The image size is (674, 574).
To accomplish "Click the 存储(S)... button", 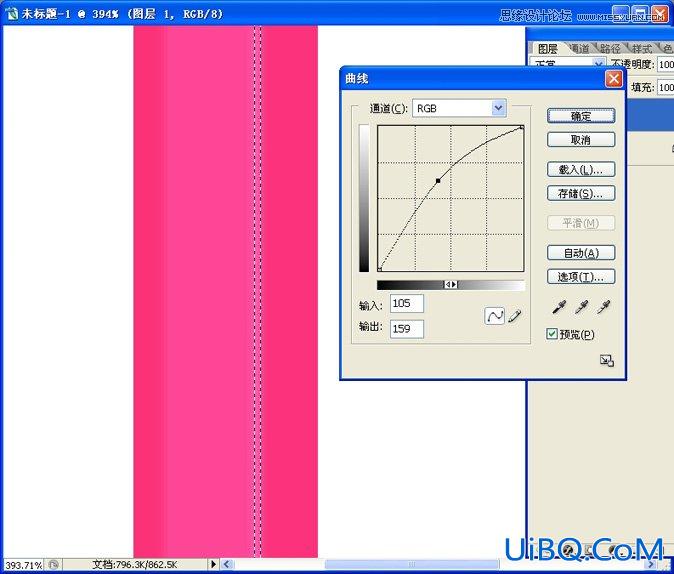I will tap(581, 193).
